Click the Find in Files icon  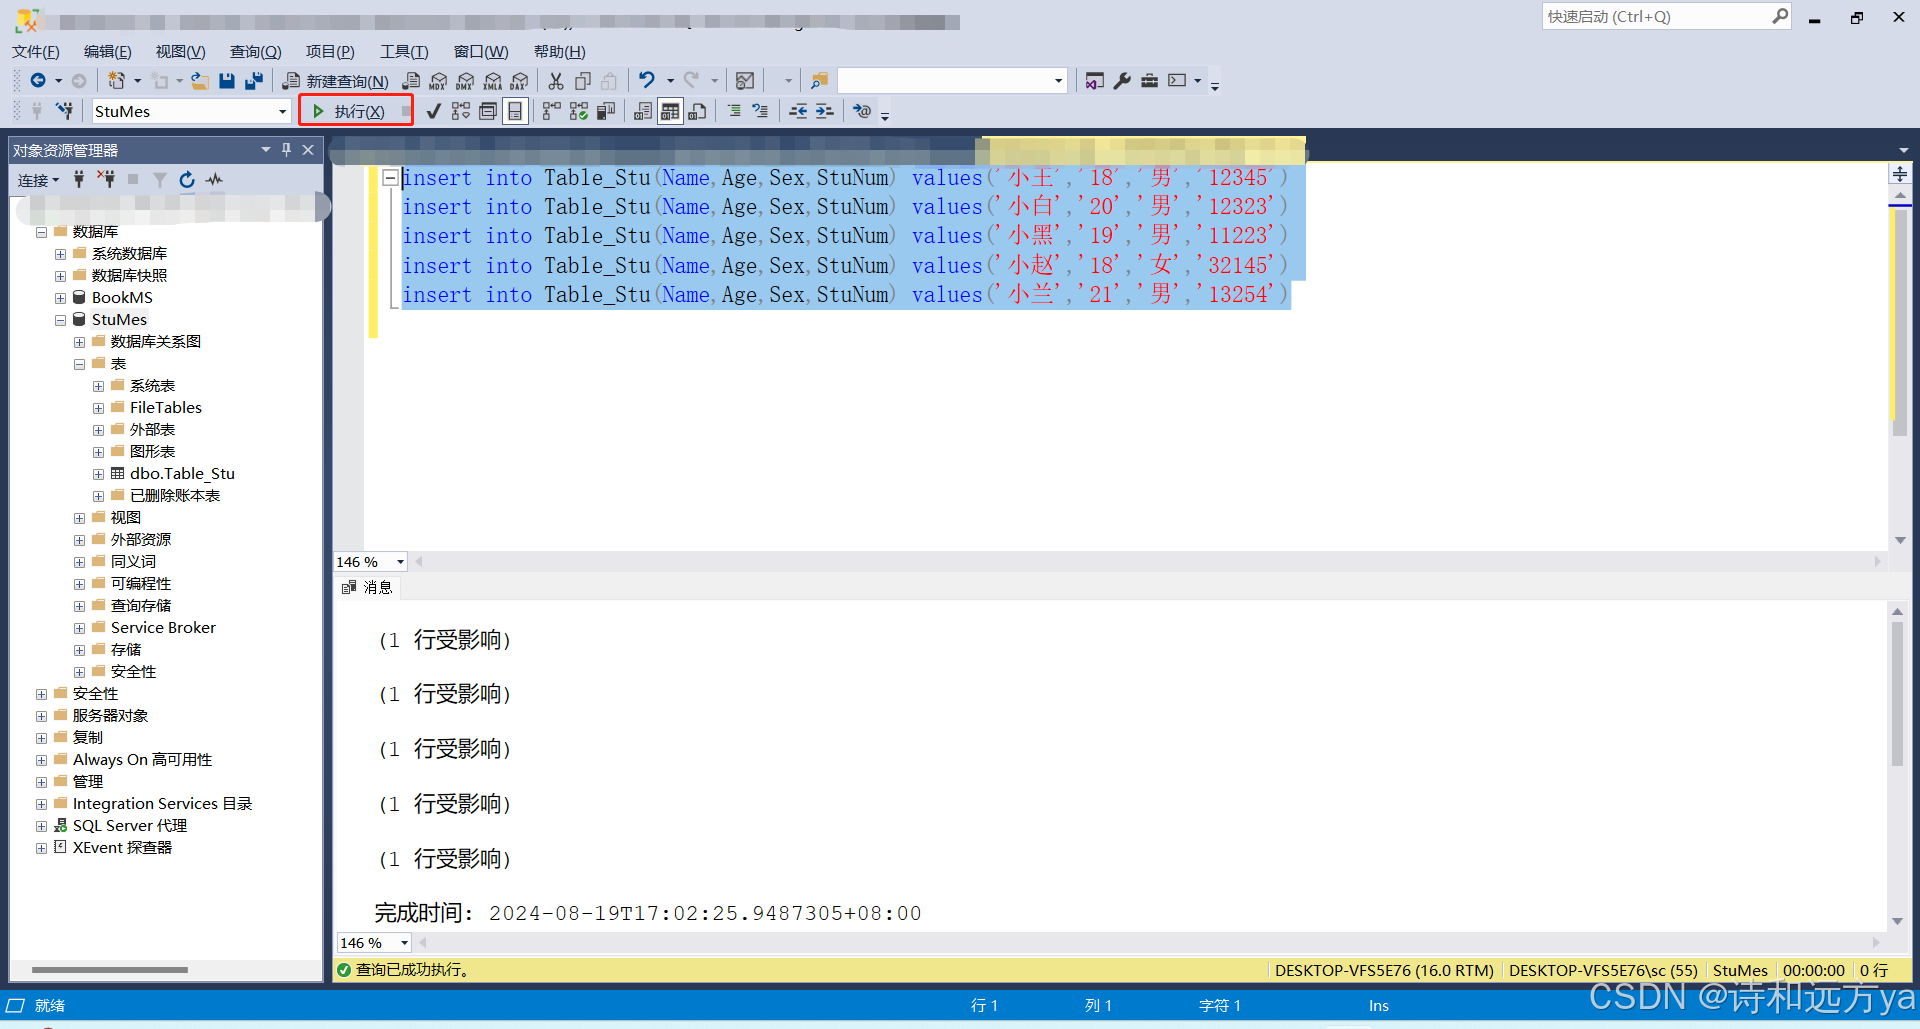click(x=819, y=81)
